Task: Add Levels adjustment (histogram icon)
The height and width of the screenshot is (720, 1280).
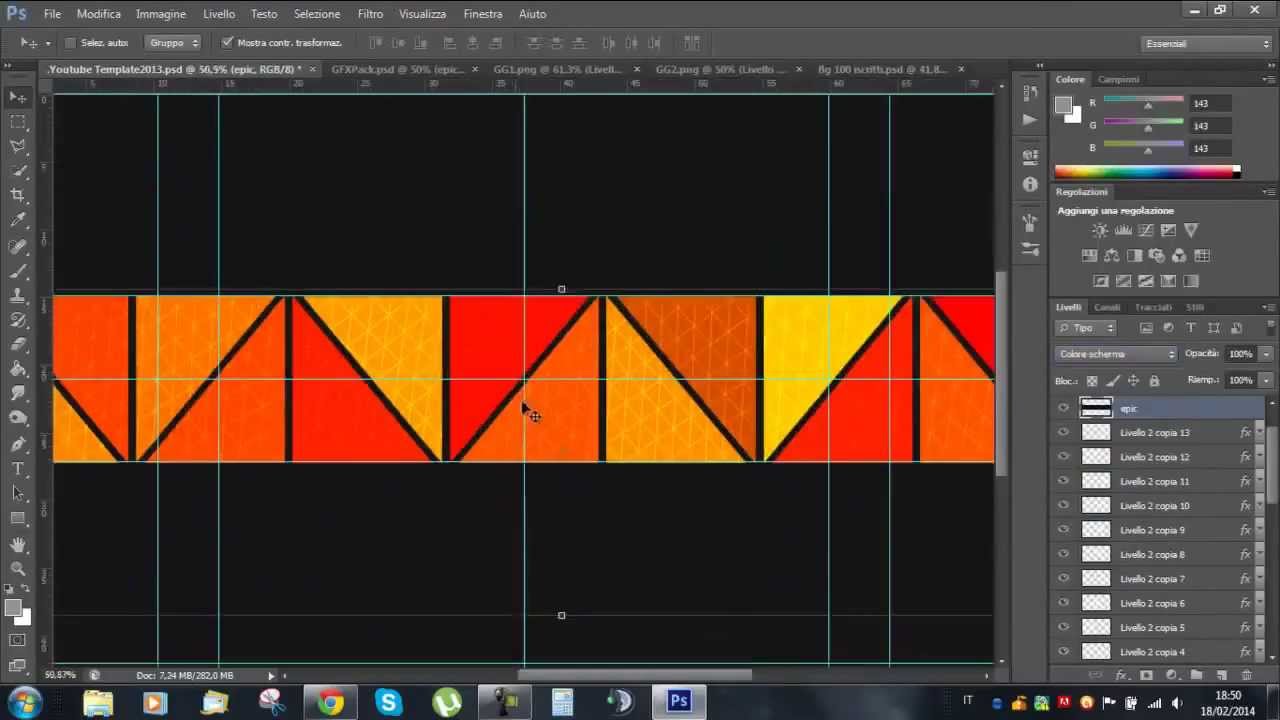Action: pos(1123,230)
